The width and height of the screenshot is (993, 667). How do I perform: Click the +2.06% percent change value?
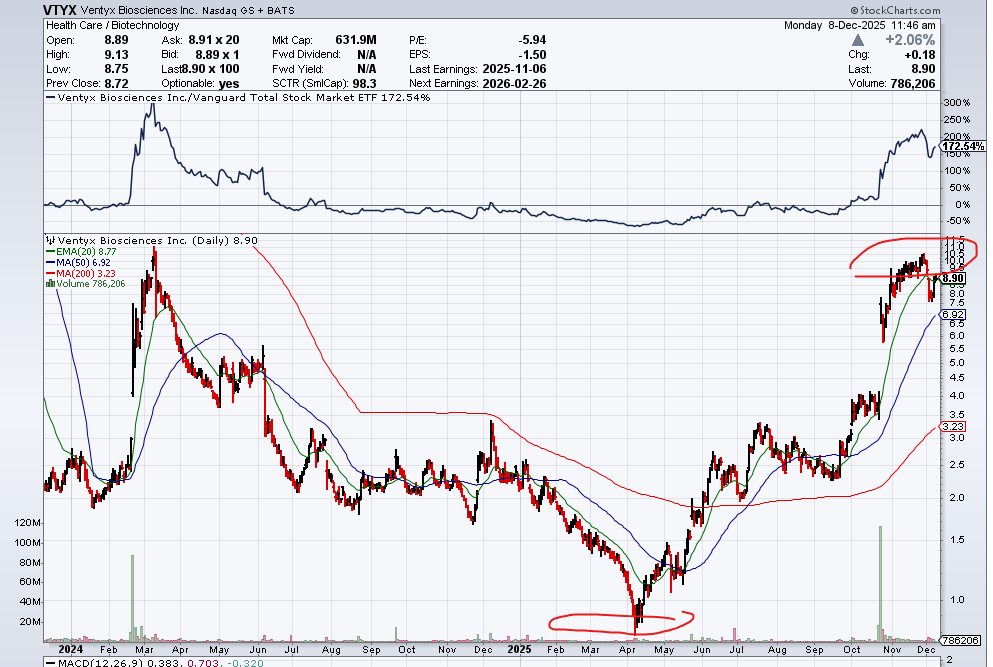tap(910, 40)
